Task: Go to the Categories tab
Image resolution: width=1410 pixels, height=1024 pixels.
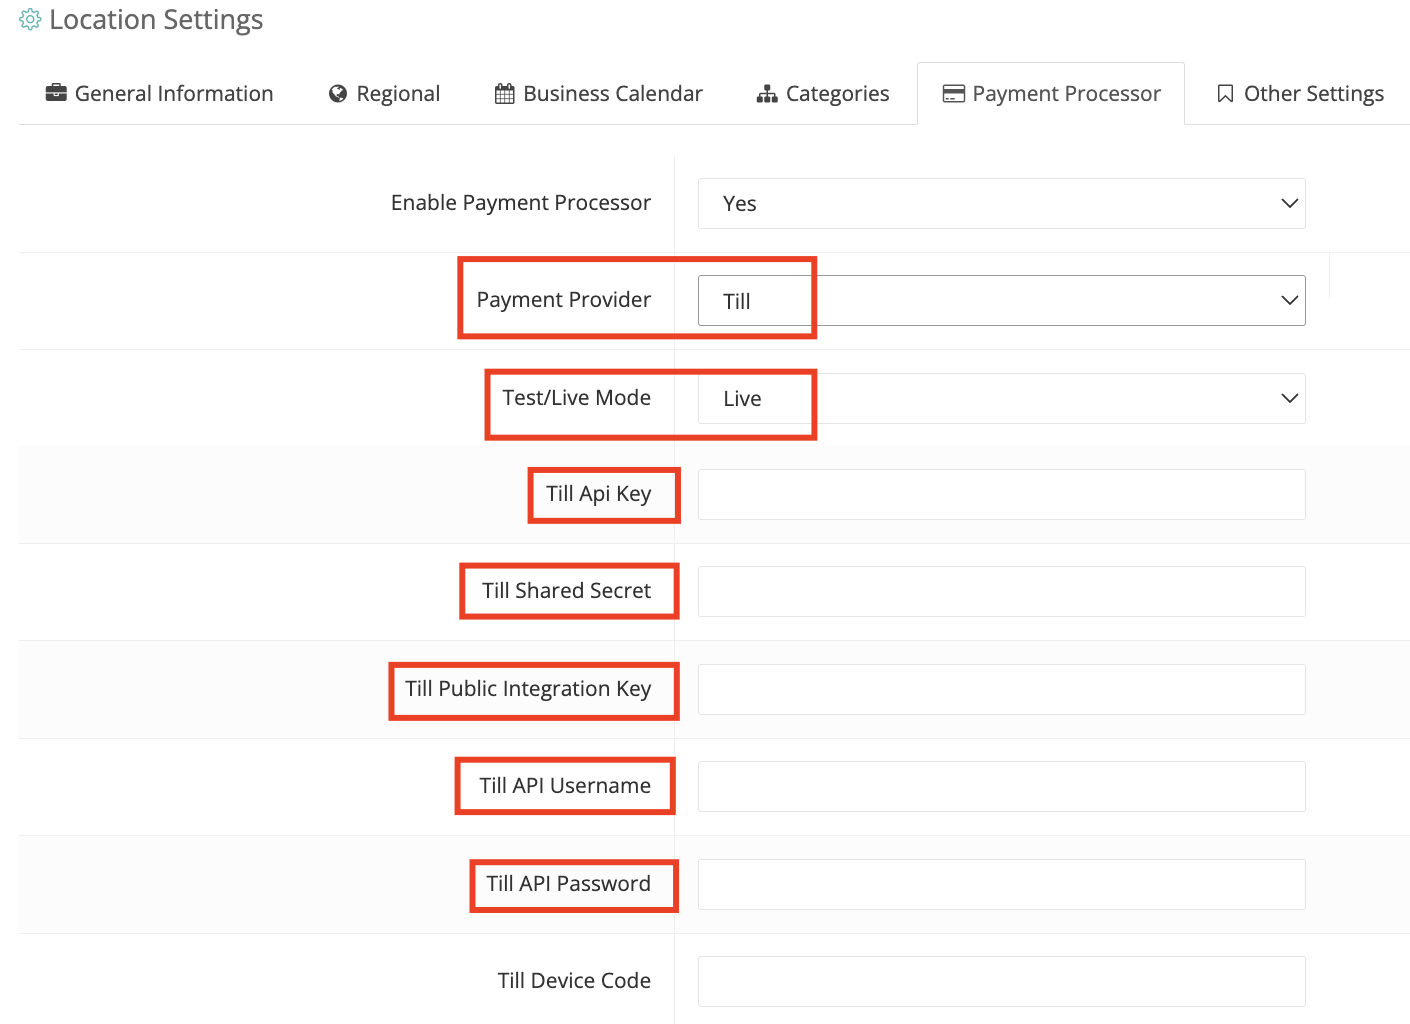Action: (x=823, y=93)
